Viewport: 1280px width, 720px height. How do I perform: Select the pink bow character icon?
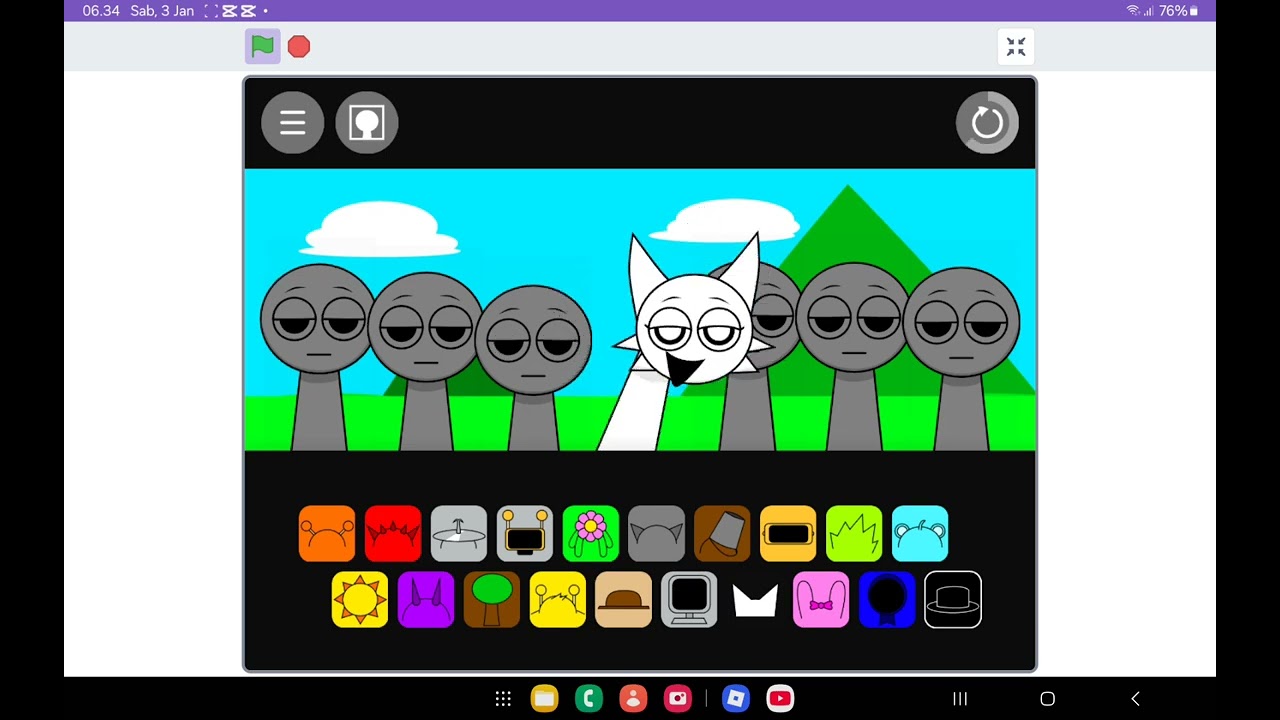tap(821, 599)
